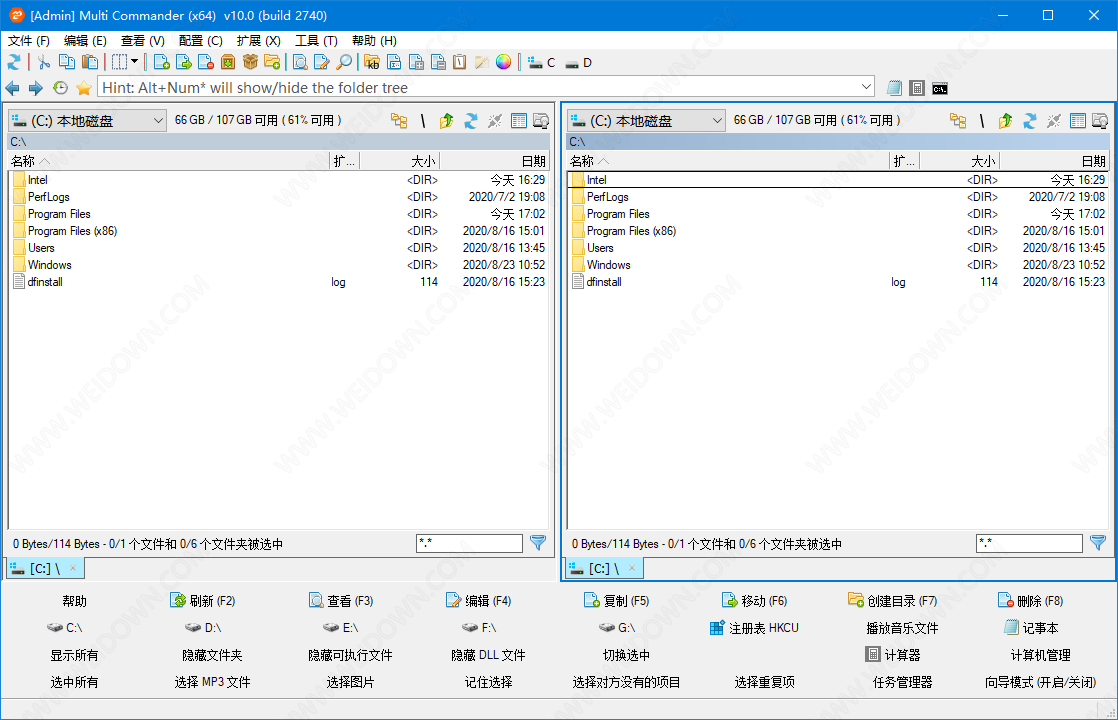The width and height of the screenshot is (1118, 720).
Task: Open the Edit (编辑) menu
Action: pos(85,41)
